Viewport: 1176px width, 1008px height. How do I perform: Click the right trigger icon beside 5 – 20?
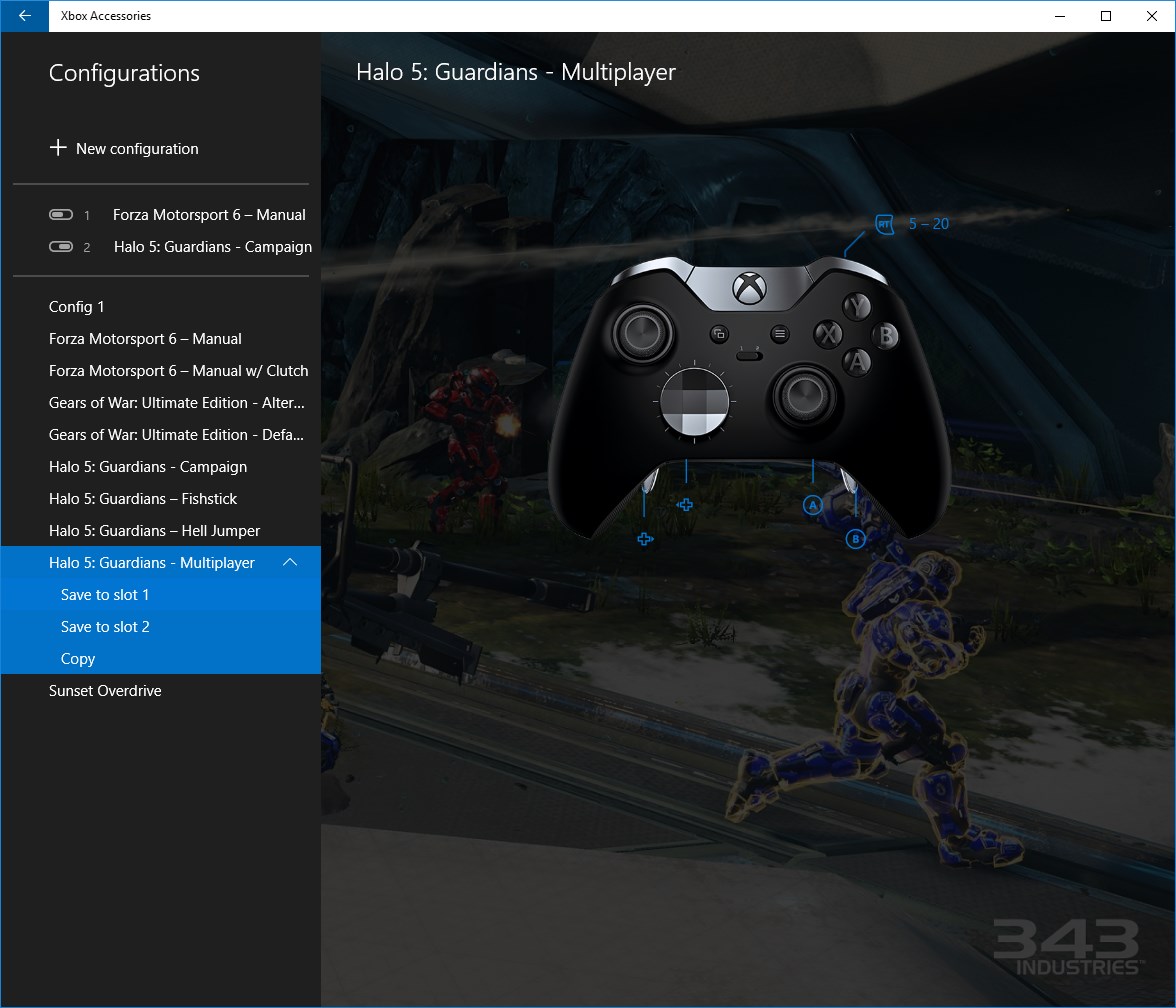885,224
